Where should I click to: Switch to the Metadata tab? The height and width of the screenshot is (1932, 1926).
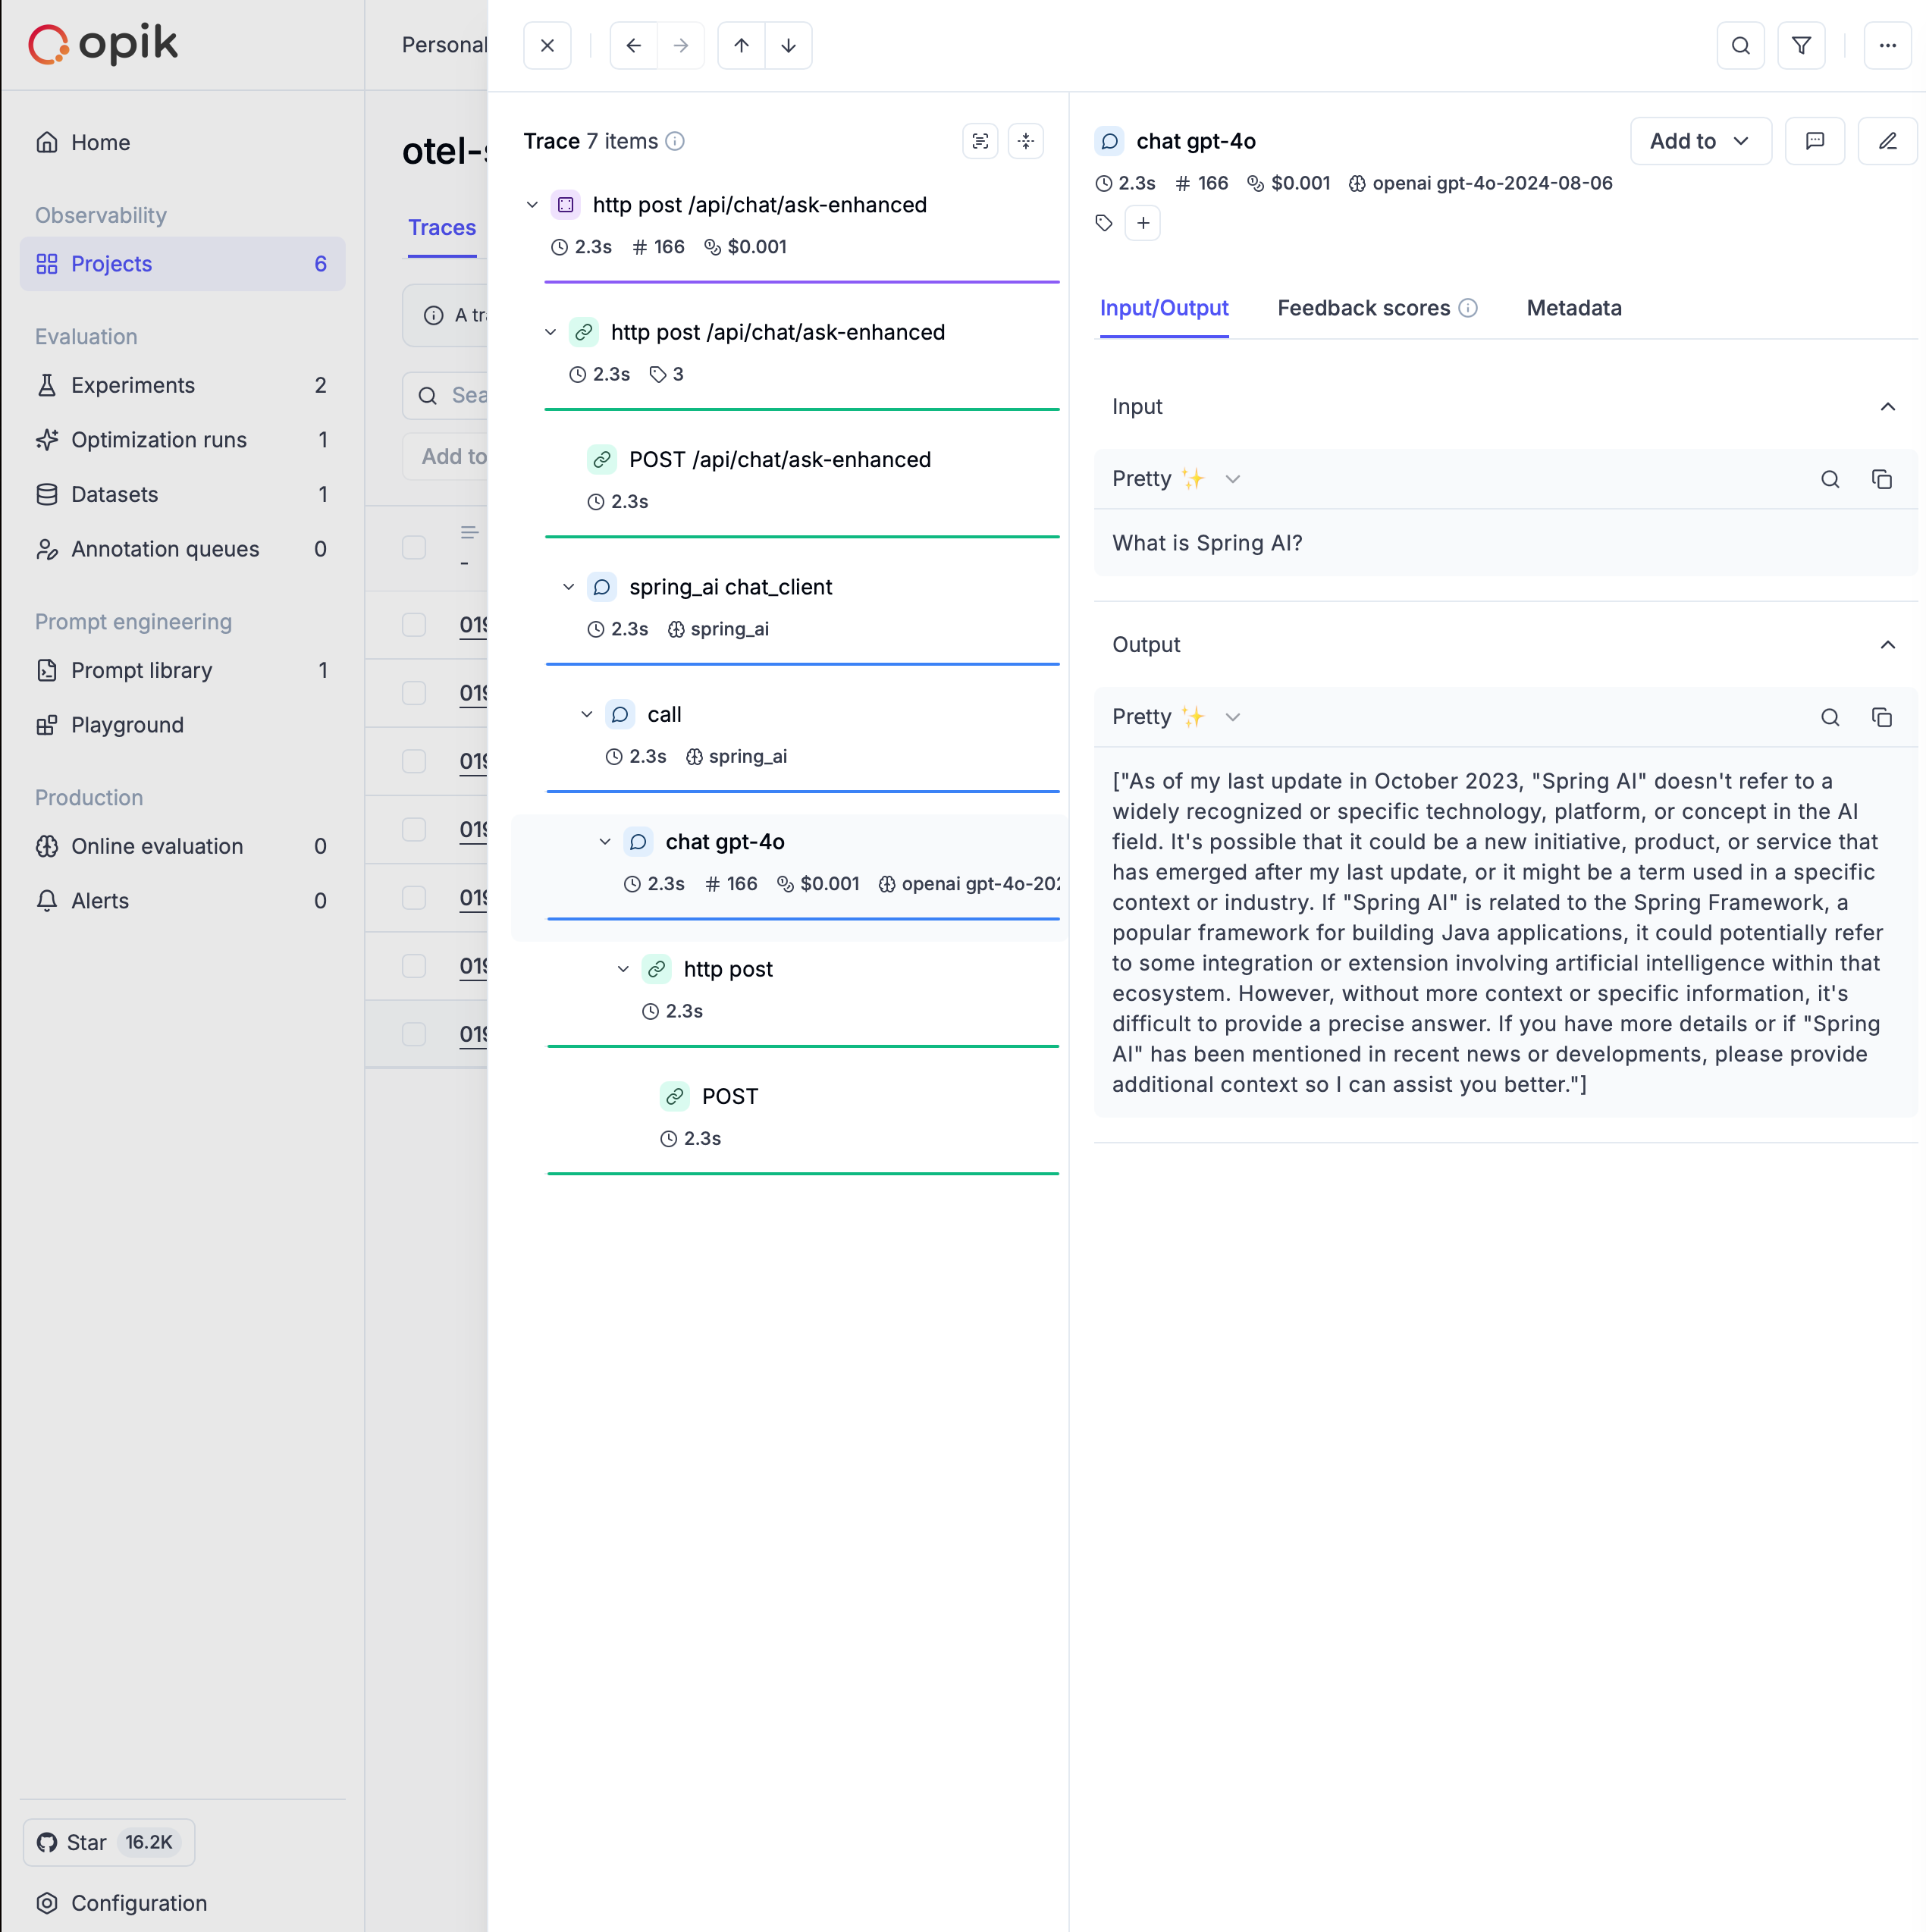pos(1574,308)
